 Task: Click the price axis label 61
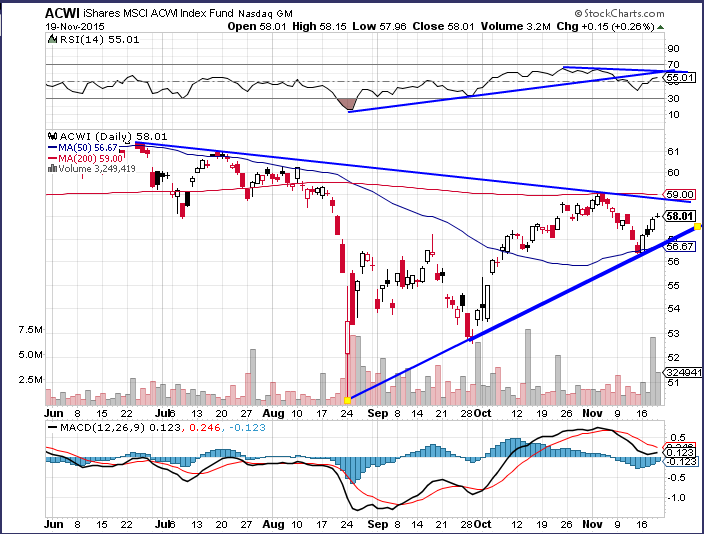click(673, 151)
